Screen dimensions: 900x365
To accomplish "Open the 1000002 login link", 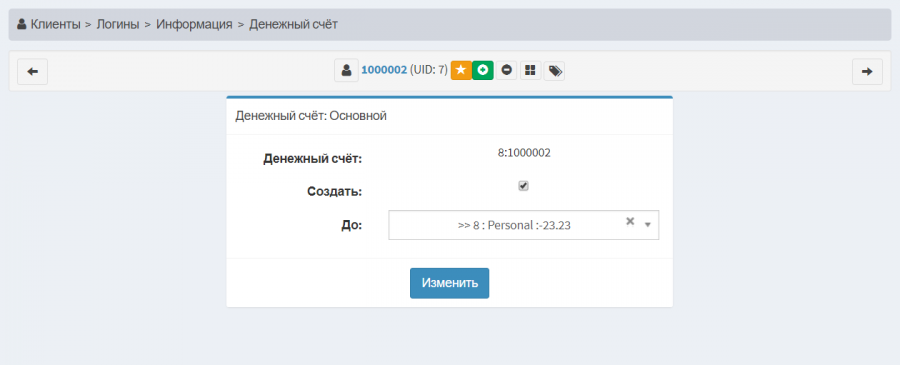I will pyautogui.click(x=384, y=70).
